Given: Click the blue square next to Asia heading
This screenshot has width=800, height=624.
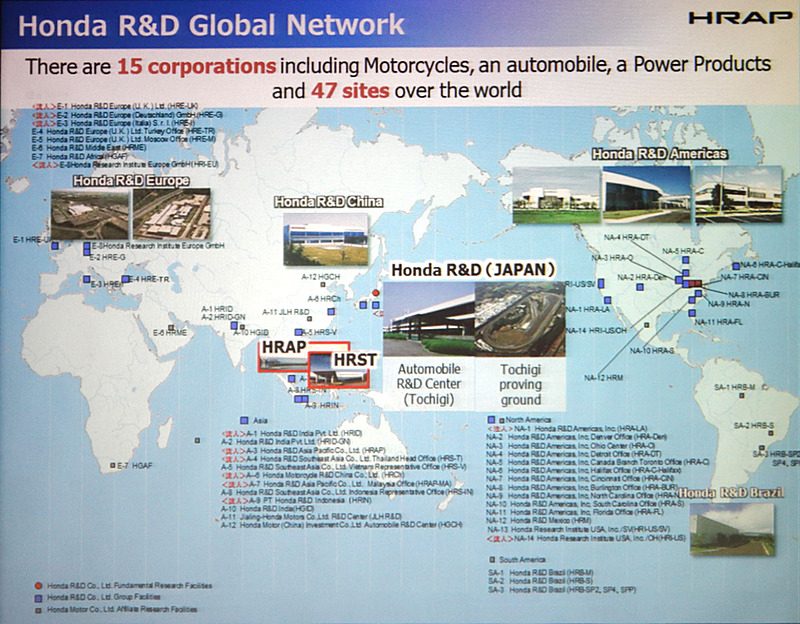Looking at the screenshot, I should point(244,420).
